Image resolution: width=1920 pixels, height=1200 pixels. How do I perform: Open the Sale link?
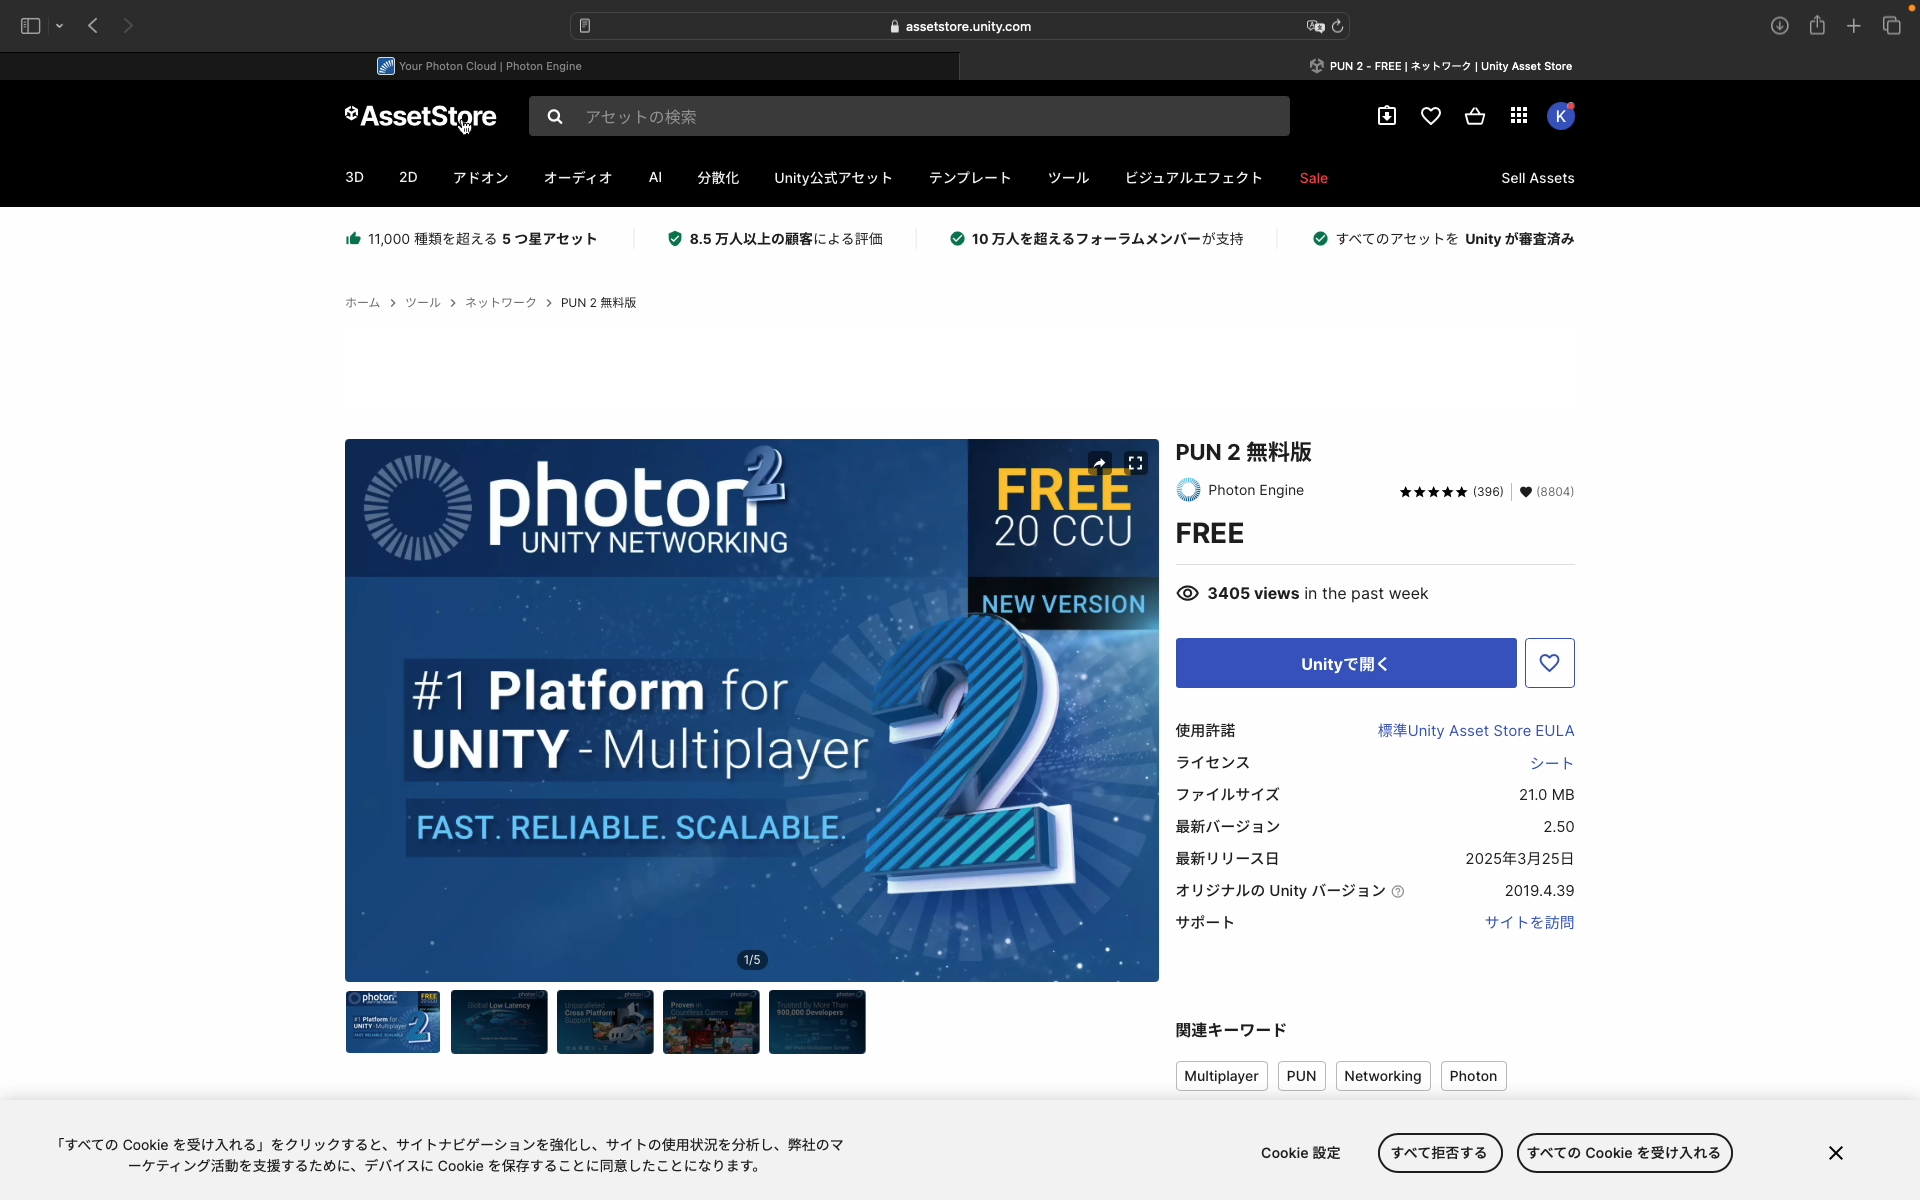tap(1314, 178)
